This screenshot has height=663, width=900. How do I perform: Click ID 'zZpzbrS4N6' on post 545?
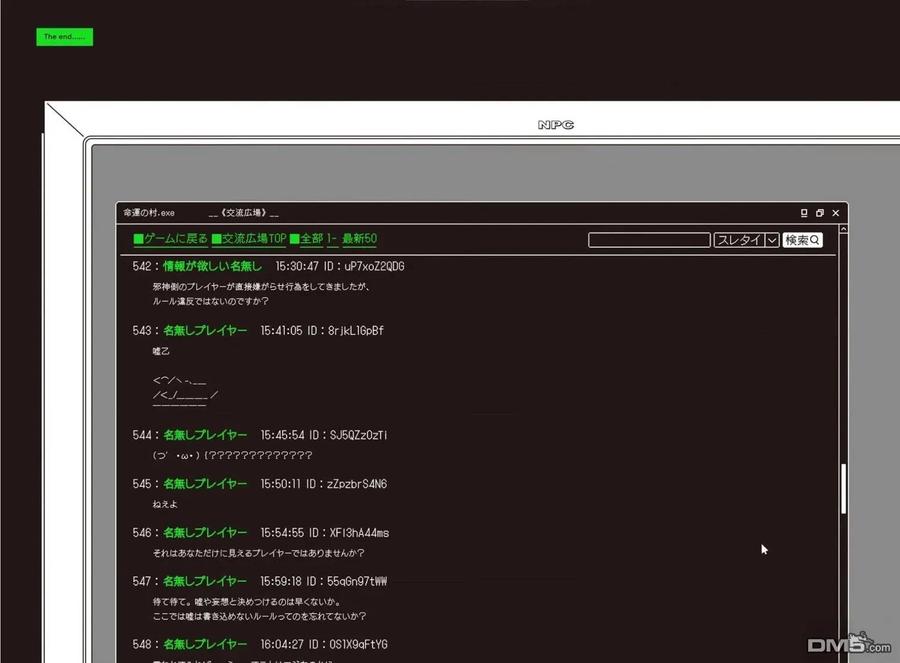click(357, 484)
